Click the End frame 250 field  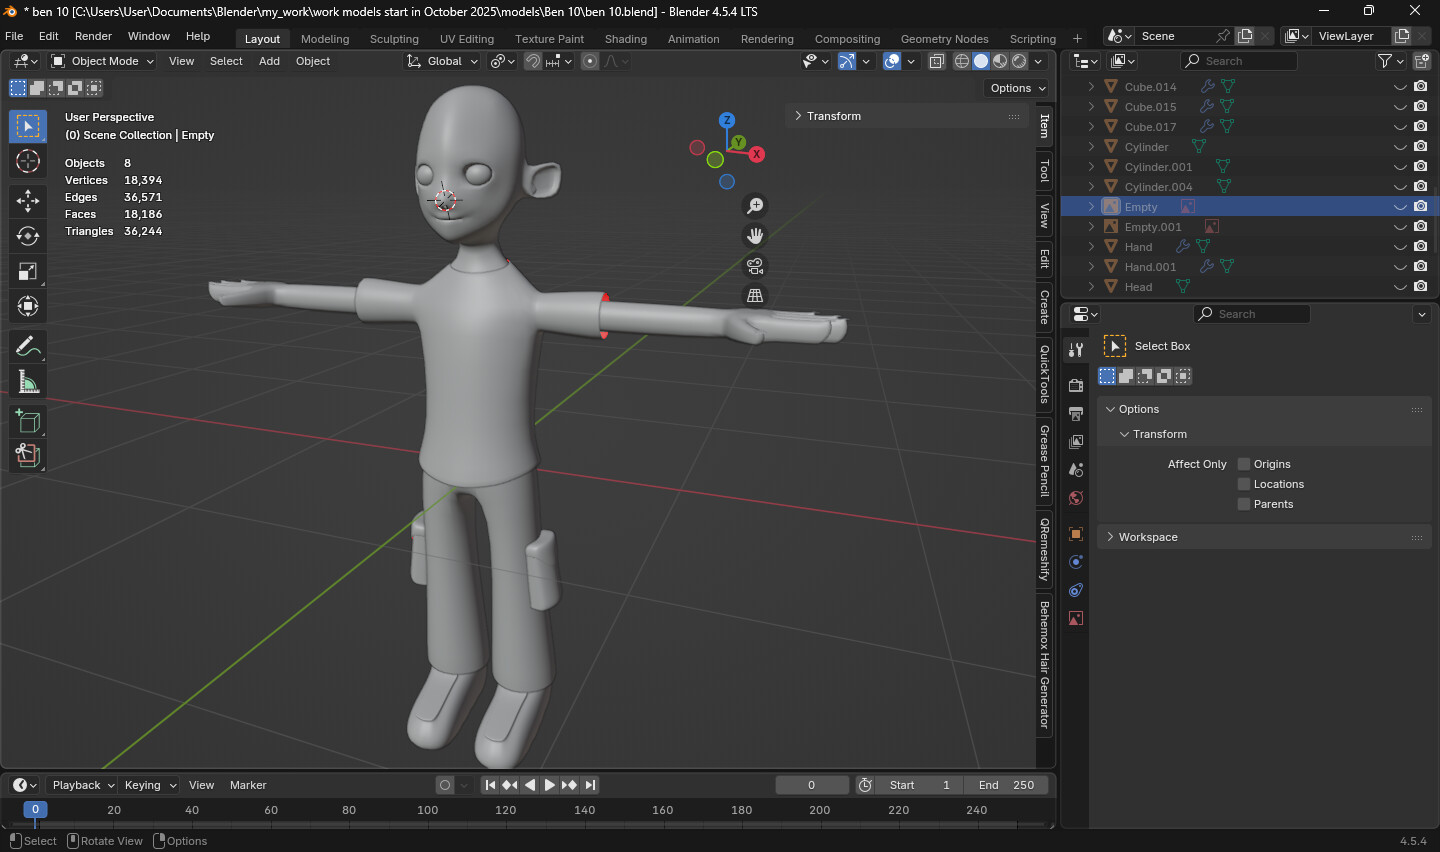point(1007,785)
